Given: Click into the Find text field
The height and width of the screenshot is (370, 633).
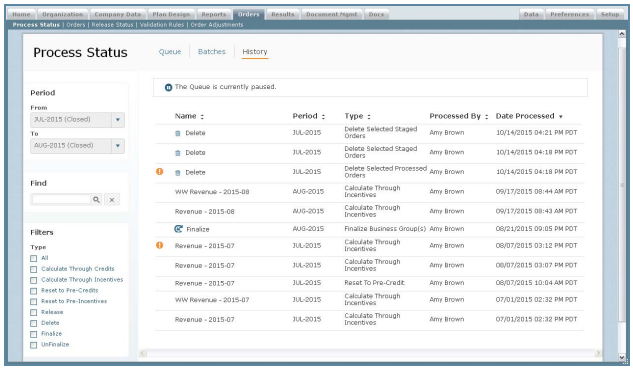Looking at the screenshot, I should point(61,199).
